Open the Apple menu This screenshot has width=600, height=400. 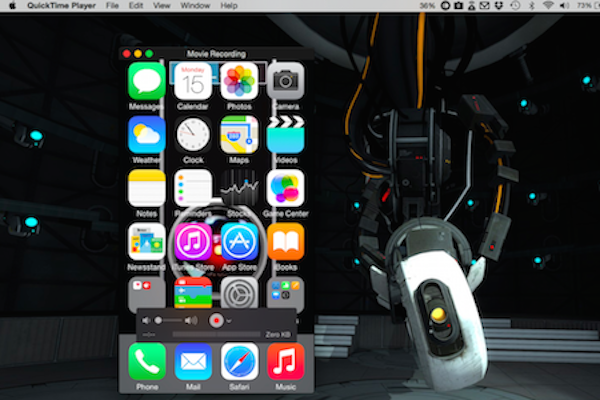tap(13, 6)
